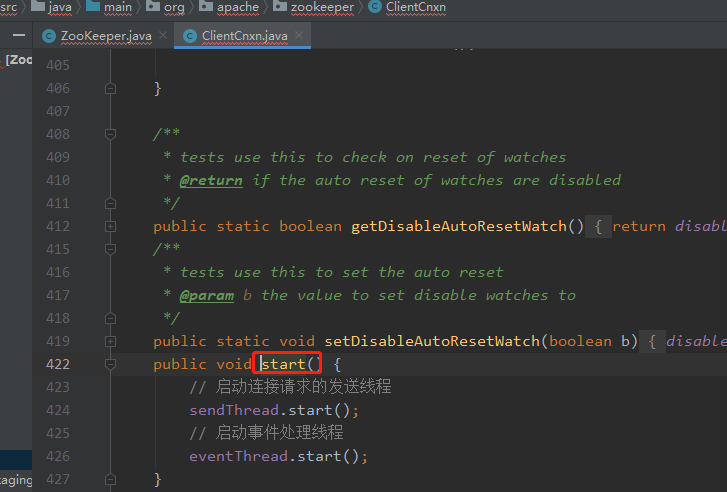Screen dimensions: 727x492
Task: Click the @param Javadoc tag
Action: coord(206,295)
